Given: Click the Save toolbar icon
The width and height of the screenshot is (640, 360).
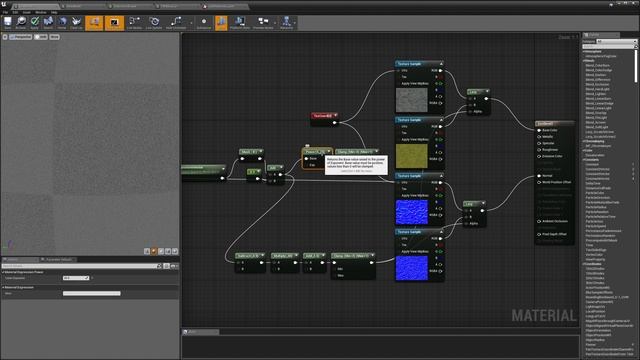Looking at the screenshot, I should point(8,22).
